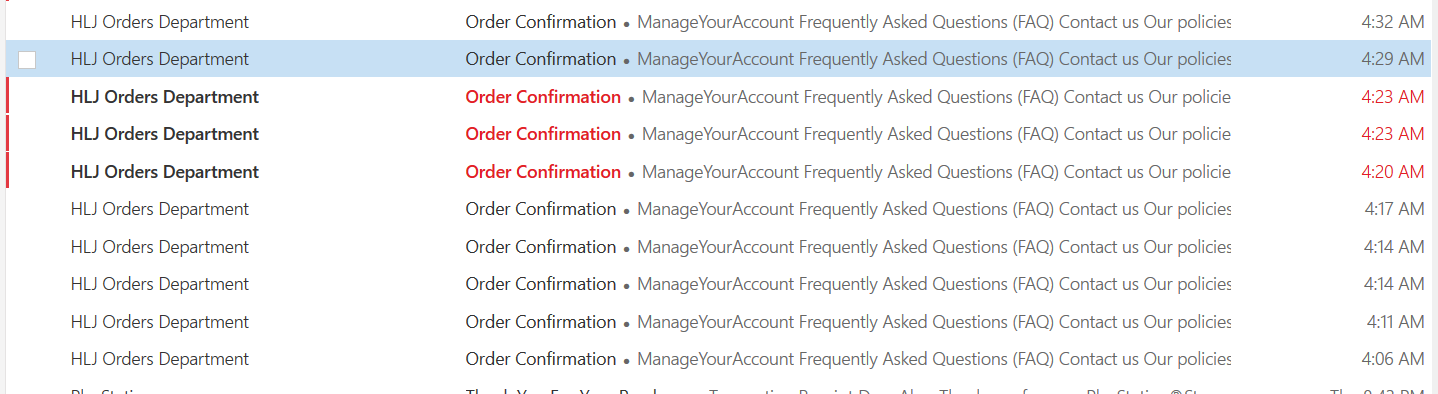
Task: Open the Order Confirmation email from 4:11 AM
Action: pos(718,322)
